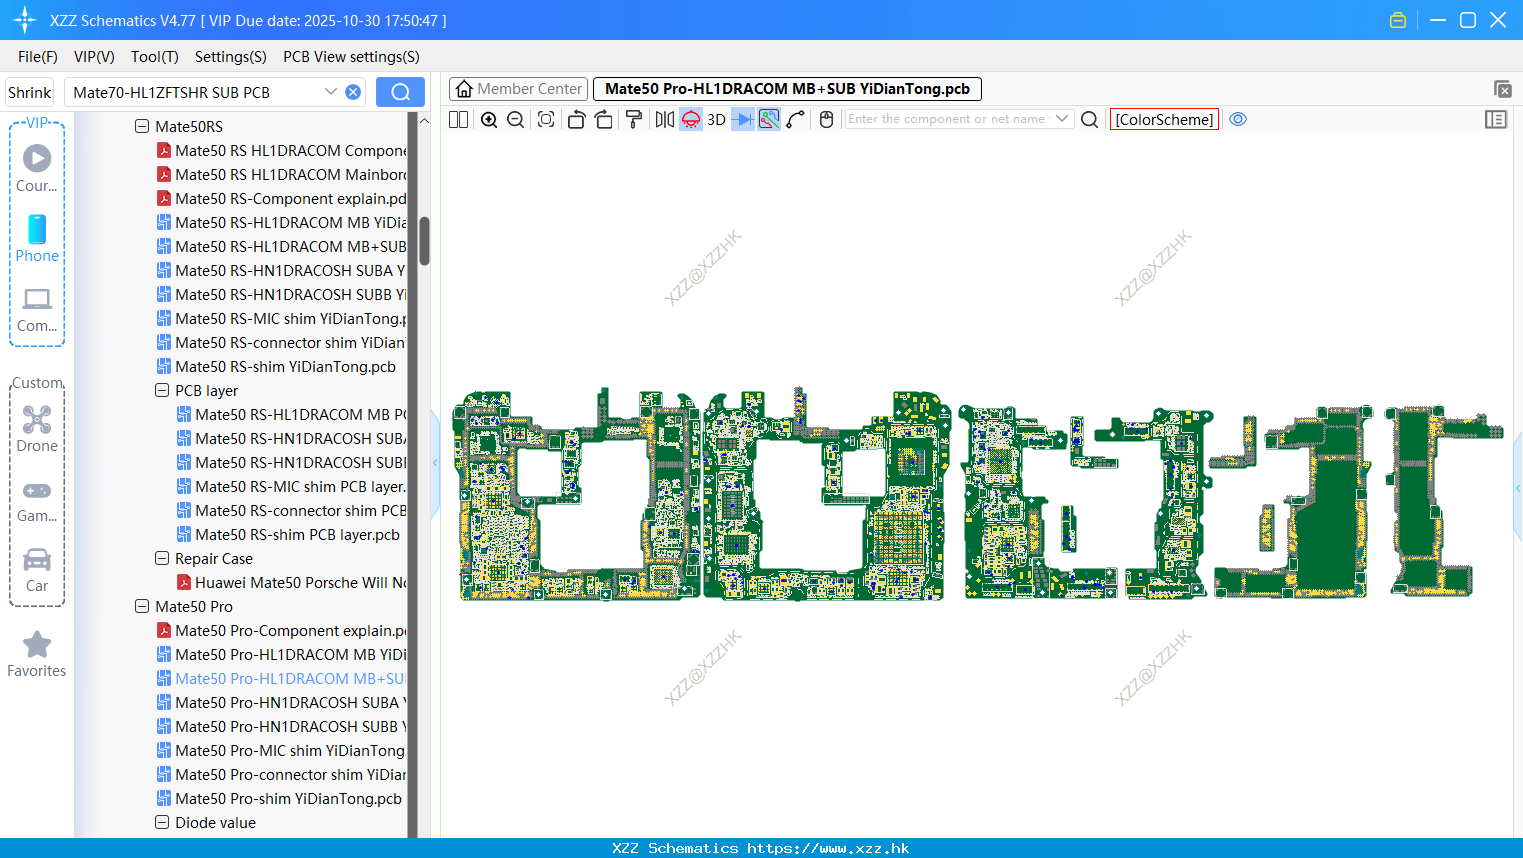Clear the Mate70-HL1ZFTSHR search text
The image size is (1523, 858).
[x=353, y=92]
